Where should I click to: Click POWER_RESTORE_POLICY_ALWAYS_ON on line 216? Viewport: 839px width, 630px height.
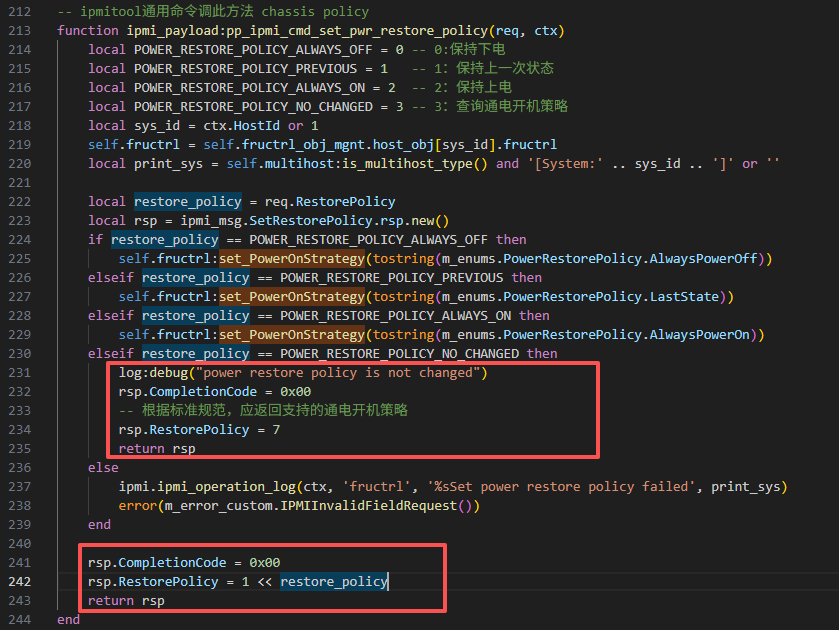point(249,88)
